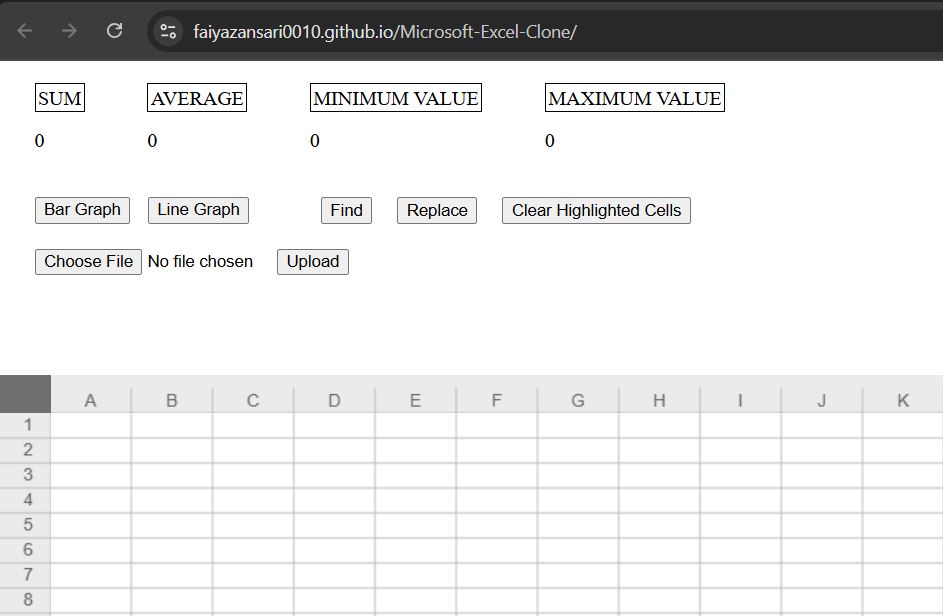This screenshot has width=943, height=616.
Task: Select row header 5
Action: click(26, 525)
